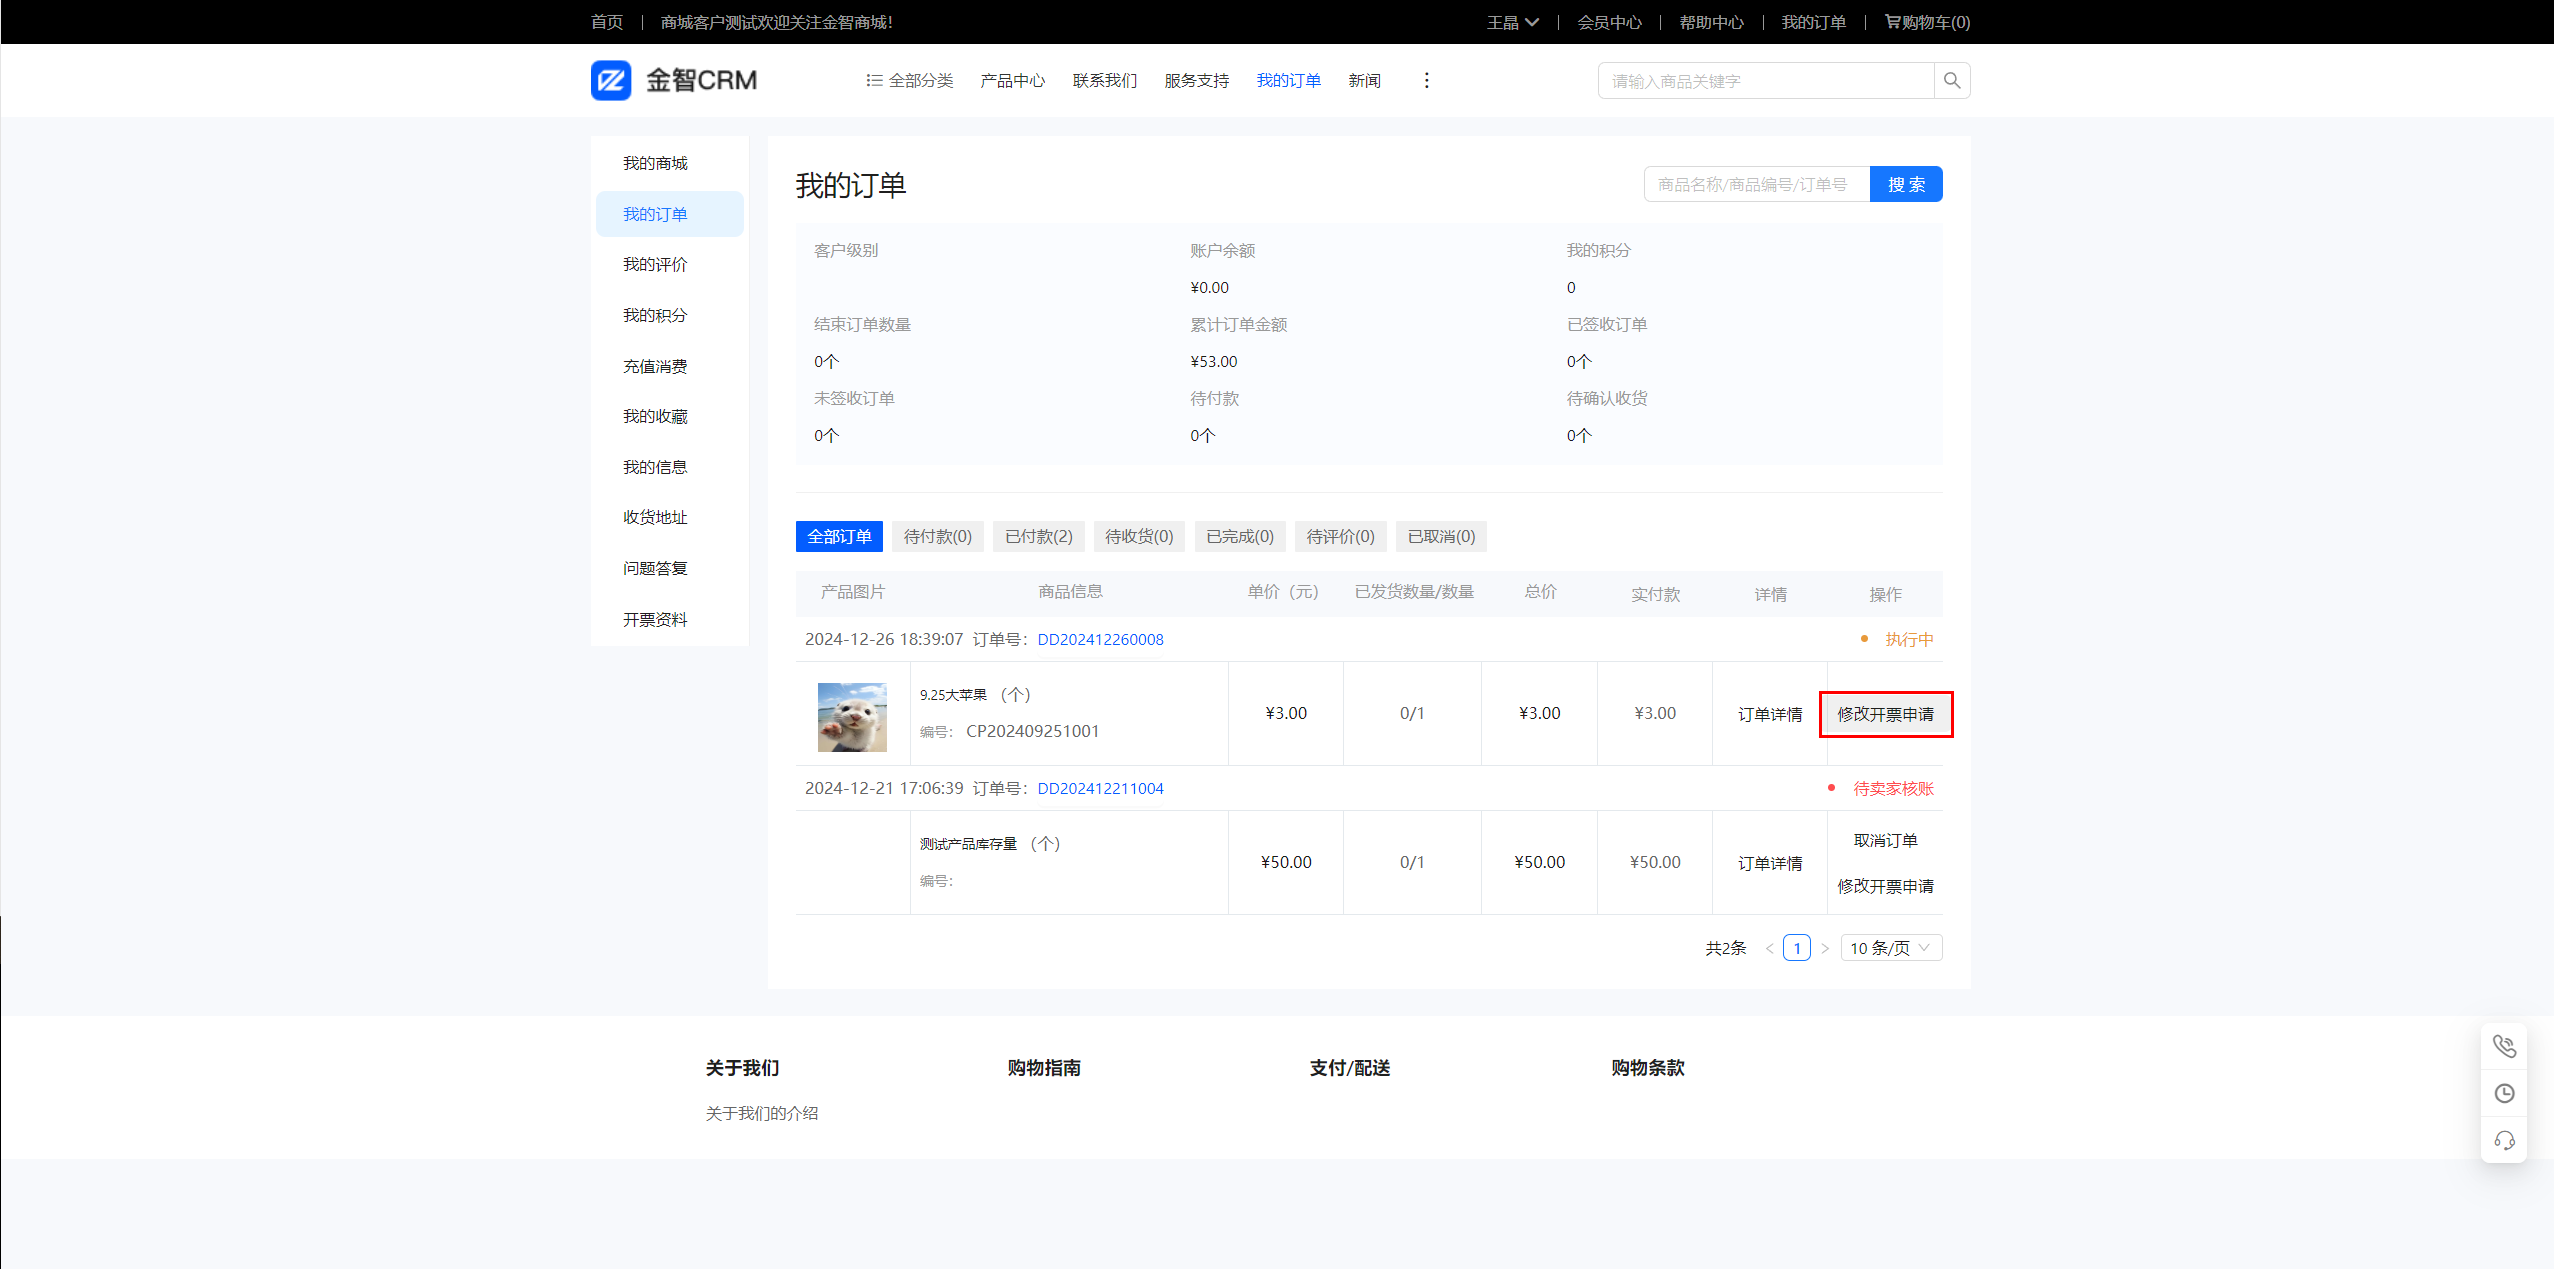Click 取消订单 for the second order
Image resolution: width=2554 pixels, height=1269 pixels.
click(1884, 841)
